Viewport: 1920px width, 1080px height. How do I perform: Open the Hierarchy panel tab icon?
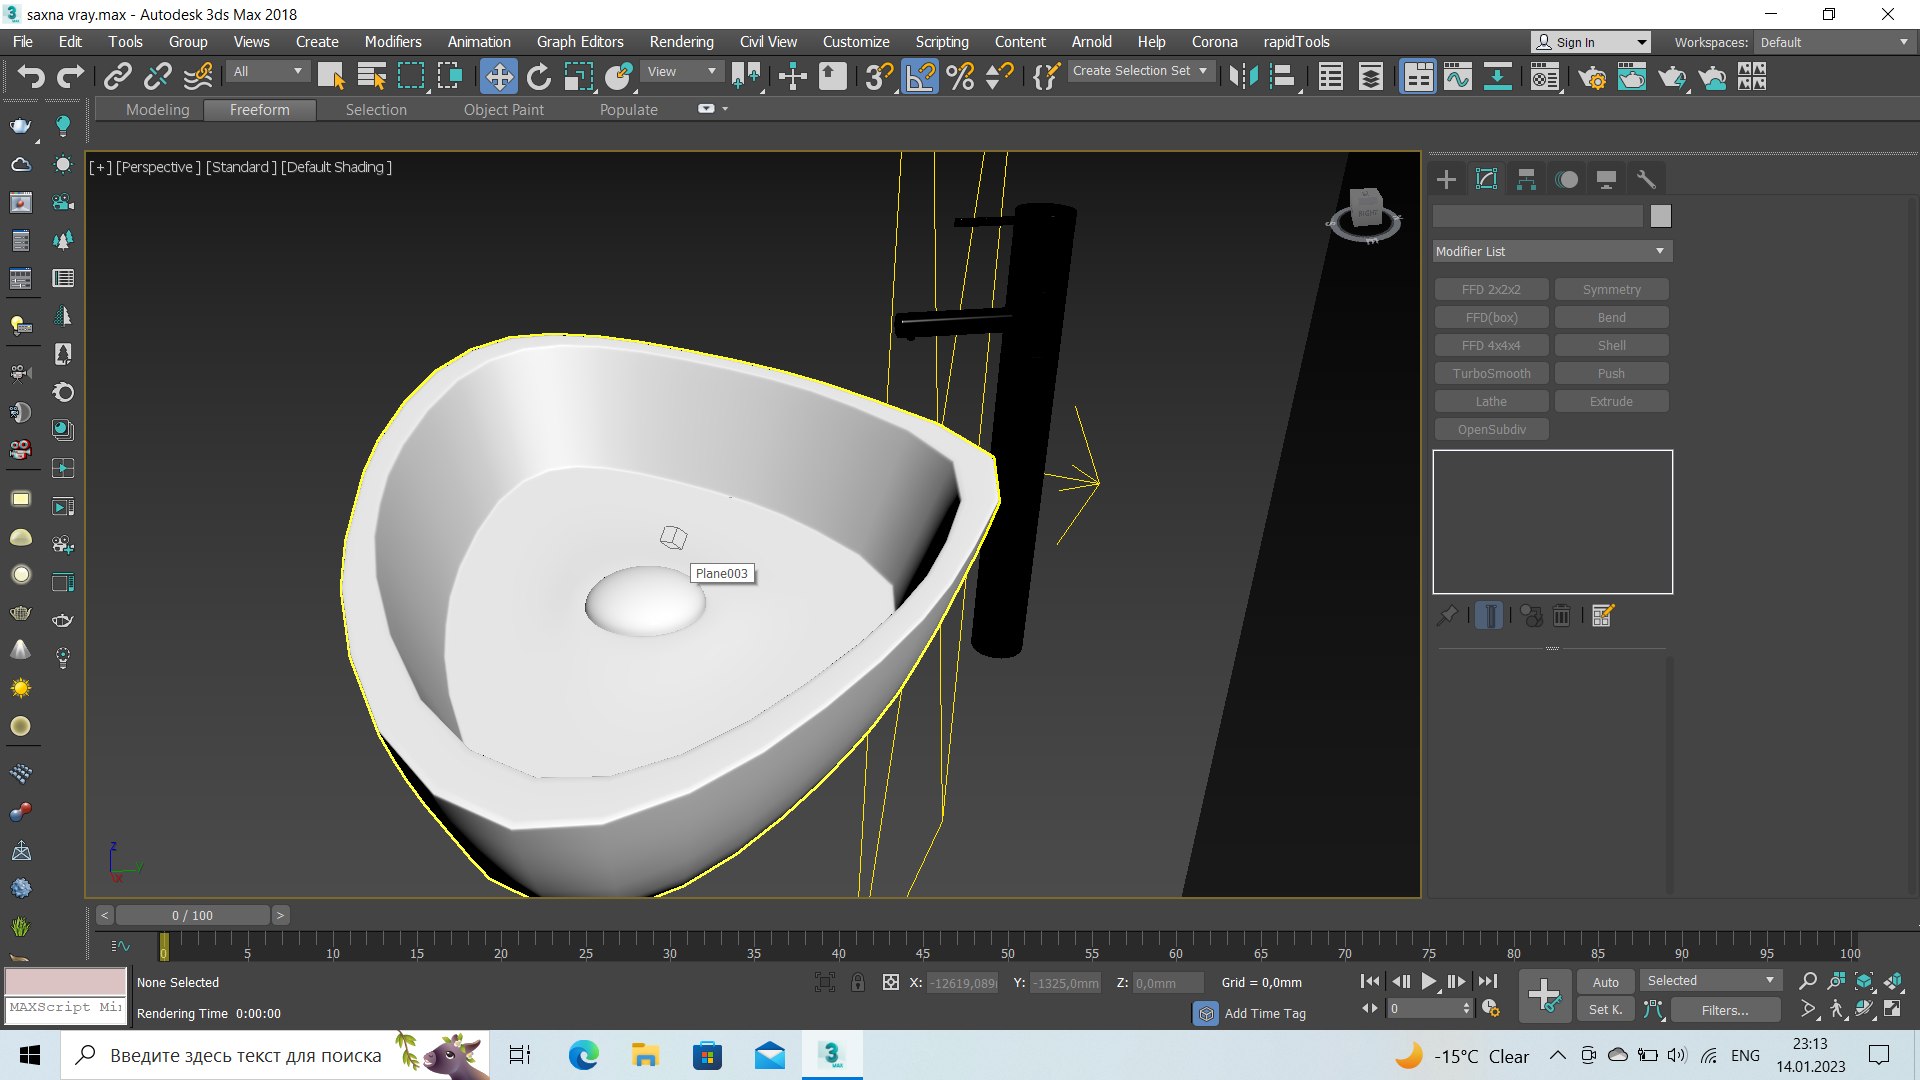(x=1526, y=180)
